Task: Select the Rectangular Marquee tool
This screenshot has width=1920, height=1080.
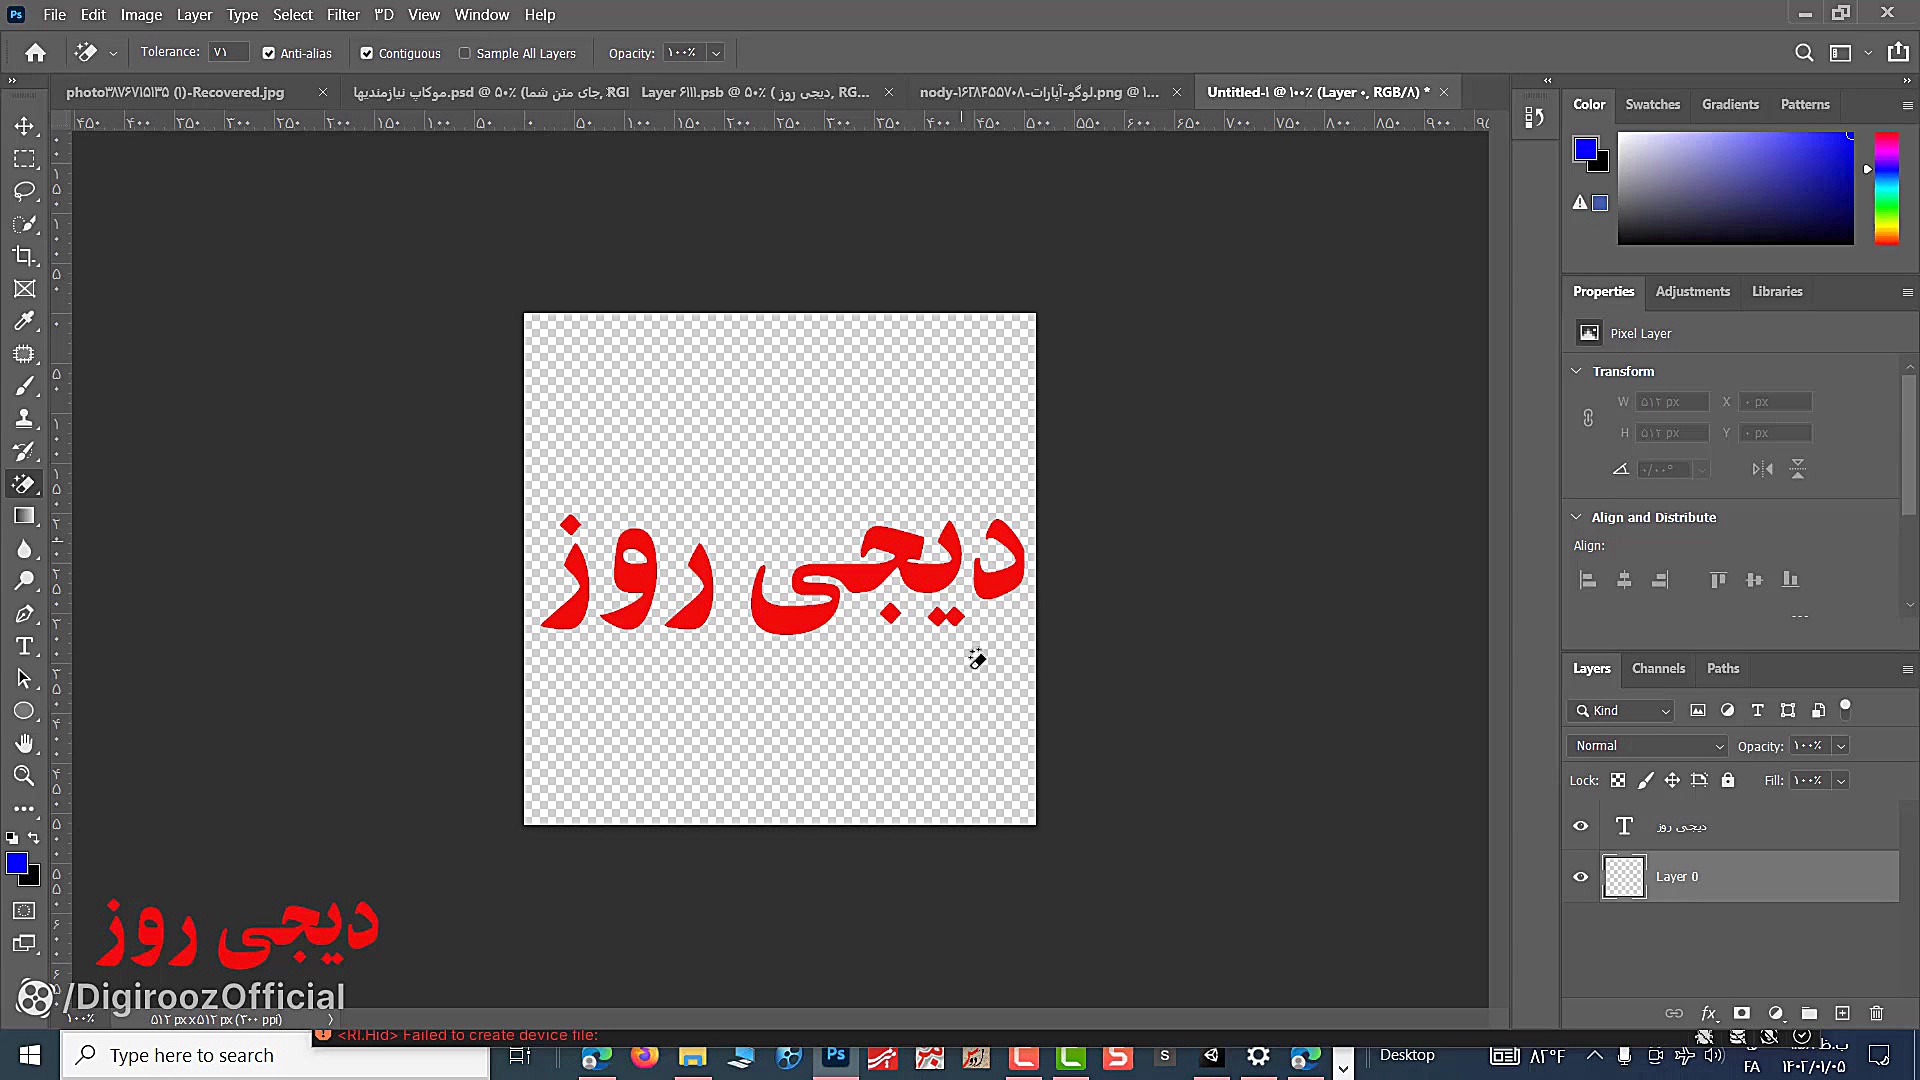Action: coord(25,159)
